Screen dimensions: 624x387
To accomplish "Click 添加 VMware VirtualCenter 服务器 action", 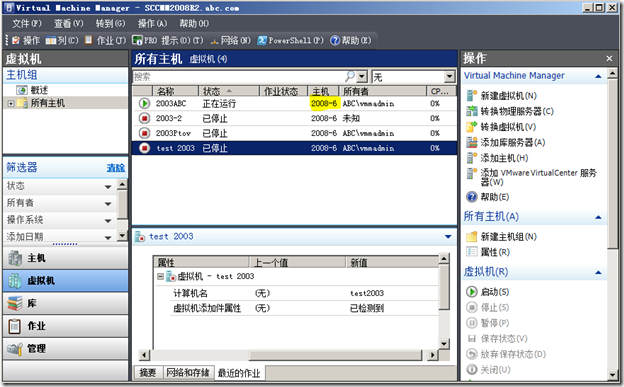I will point(532,177).
